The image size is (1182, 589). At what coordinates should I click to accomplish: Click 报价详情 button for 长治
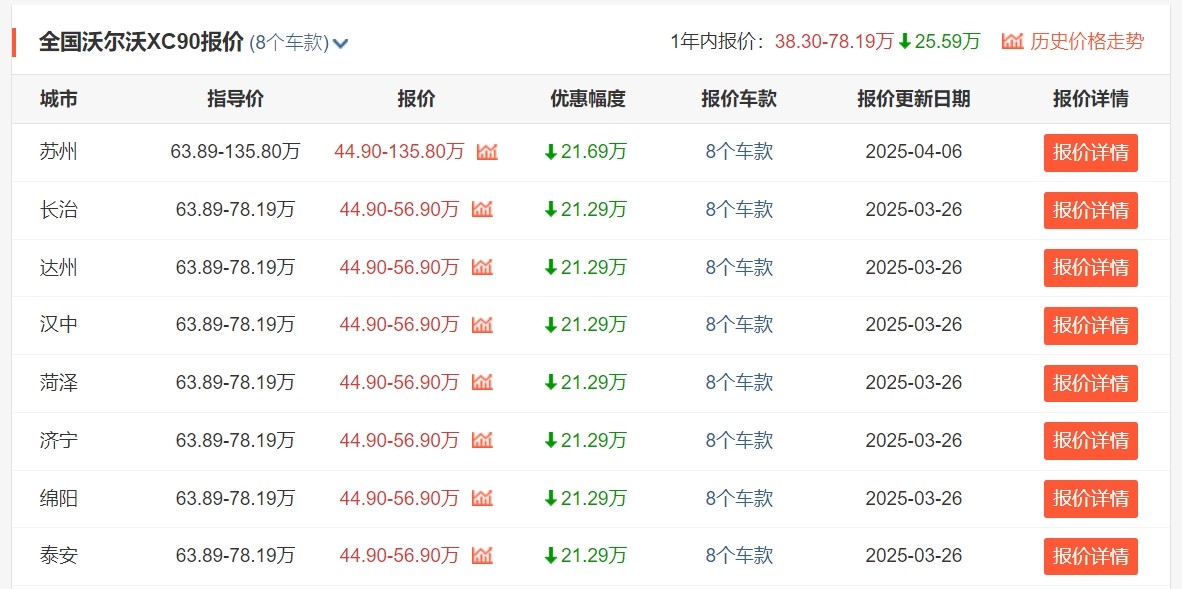1090,210
